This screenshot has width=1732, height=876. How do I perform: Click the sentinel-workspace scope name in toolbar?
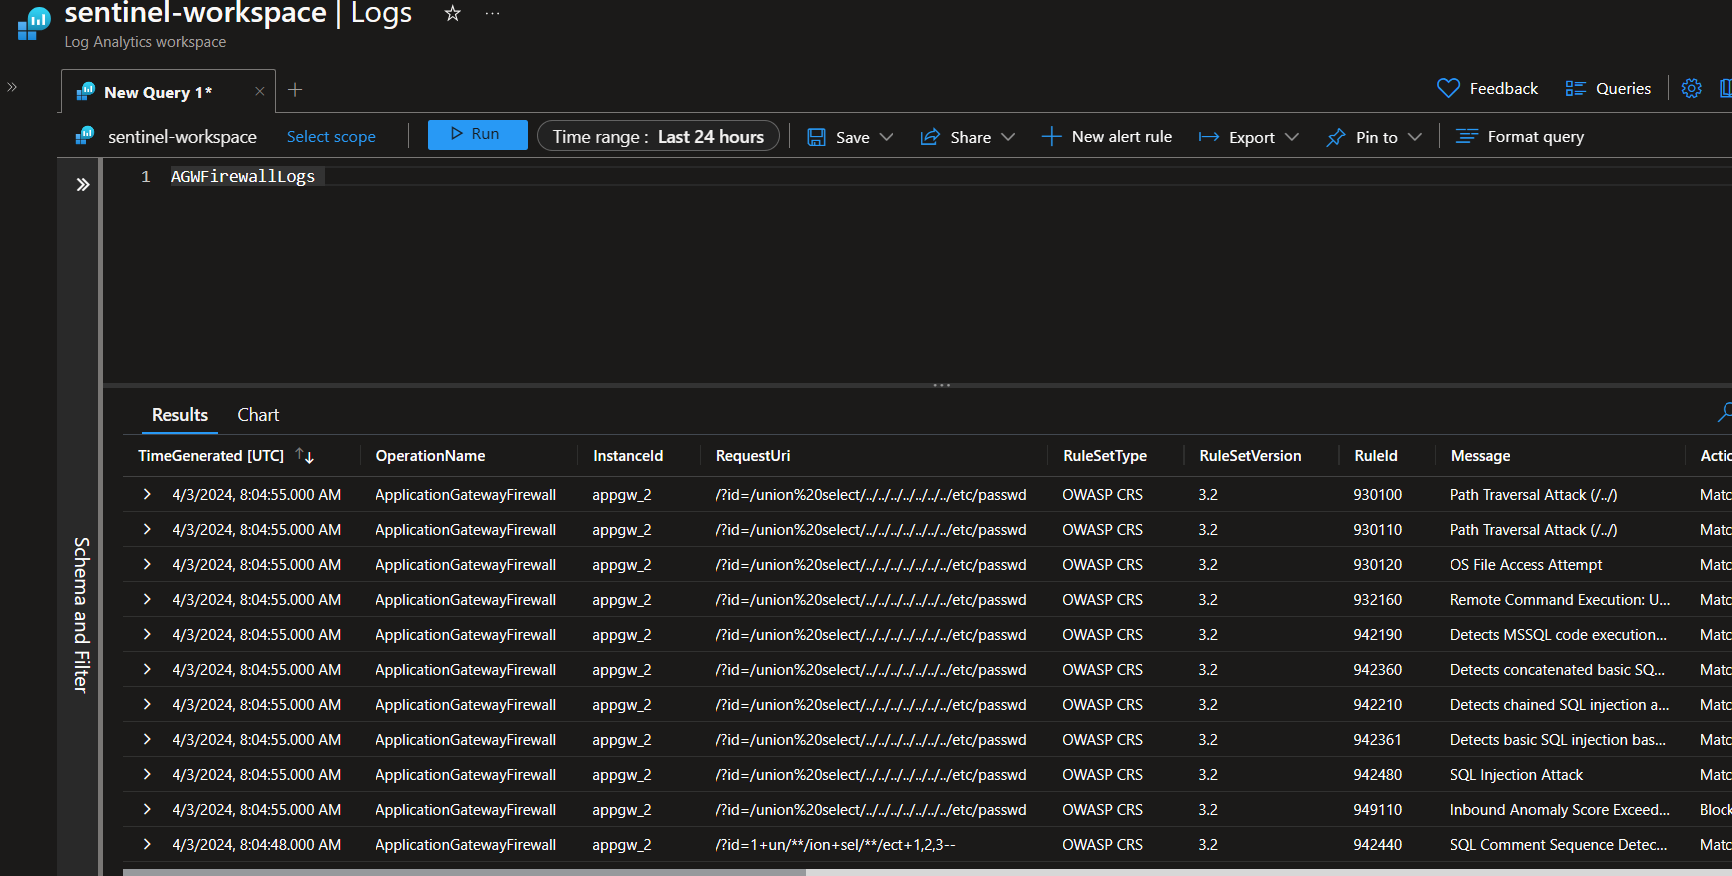pos(182,137)
